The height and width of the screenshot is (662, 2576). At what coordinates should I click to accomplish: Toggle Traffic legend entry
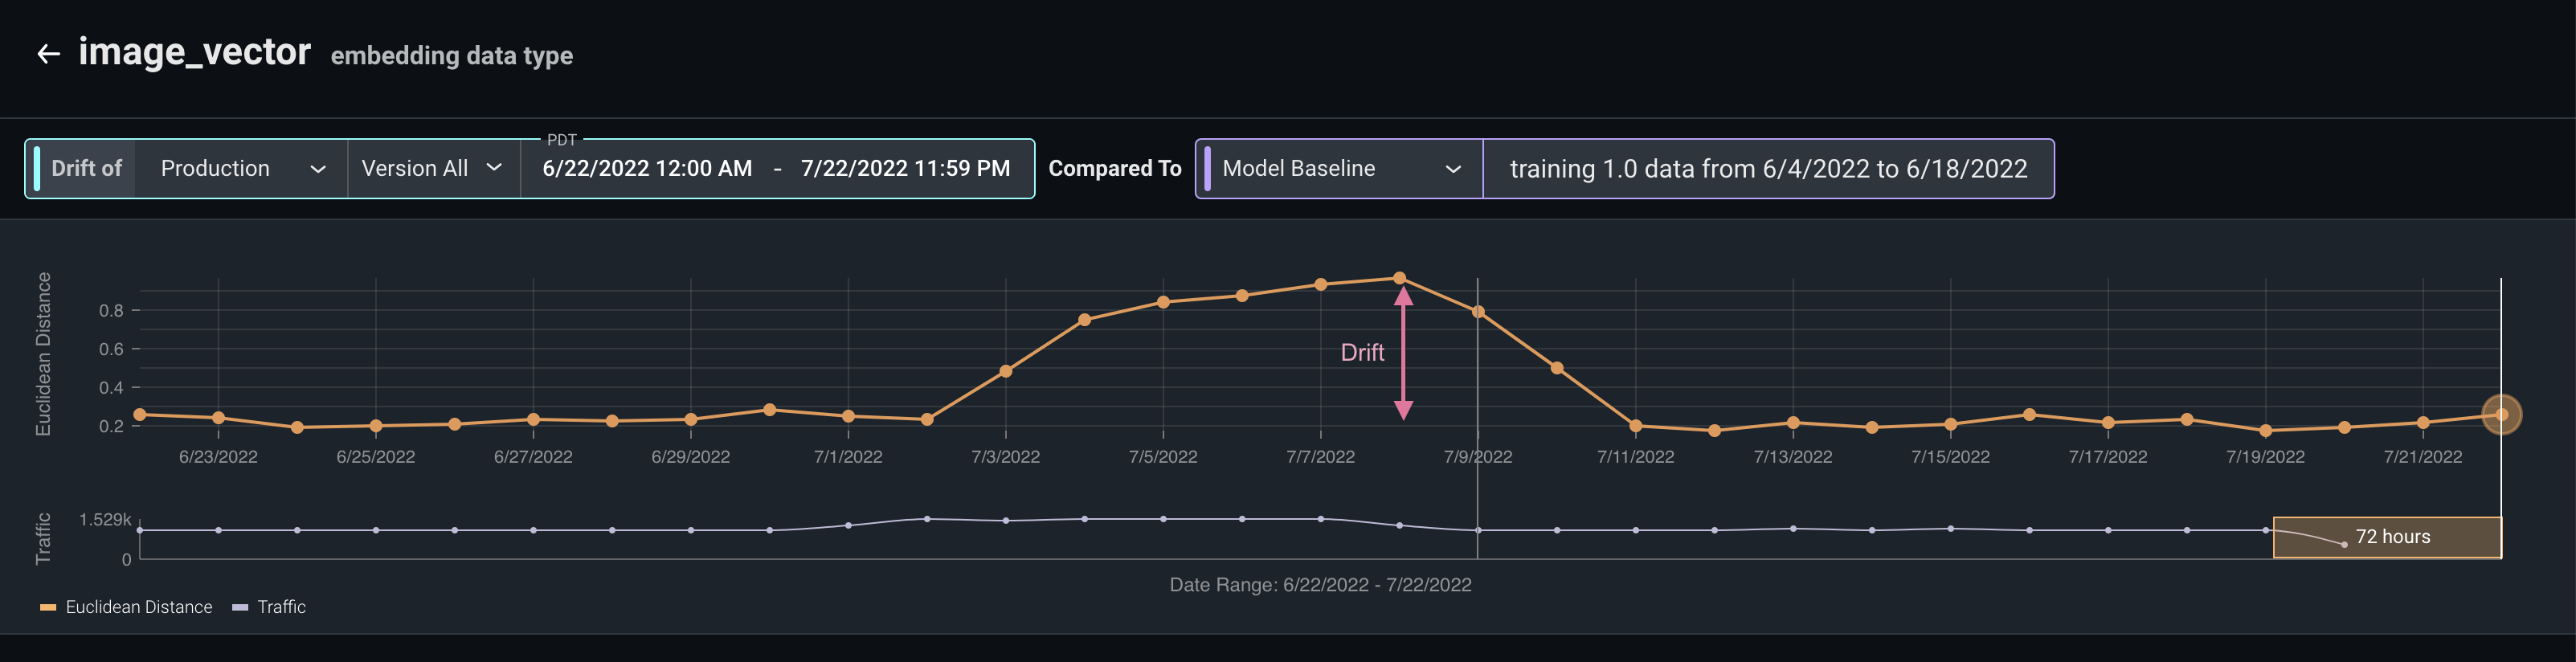point(269,607)
